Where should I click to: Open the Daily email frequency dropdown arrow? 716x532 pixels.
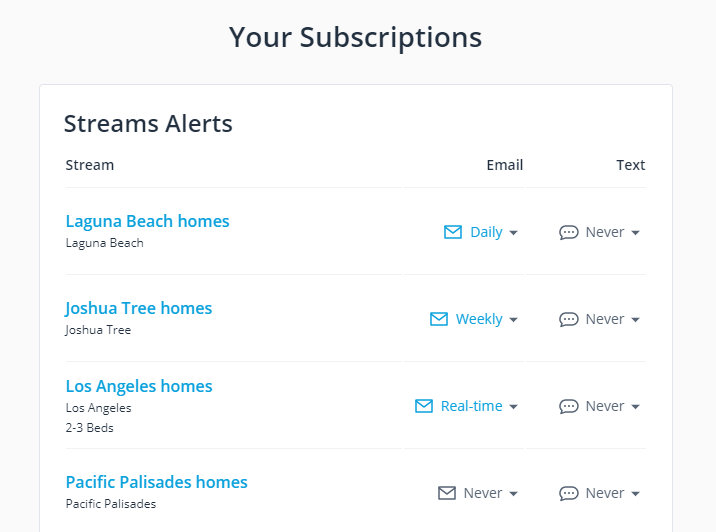coord(513,233)
